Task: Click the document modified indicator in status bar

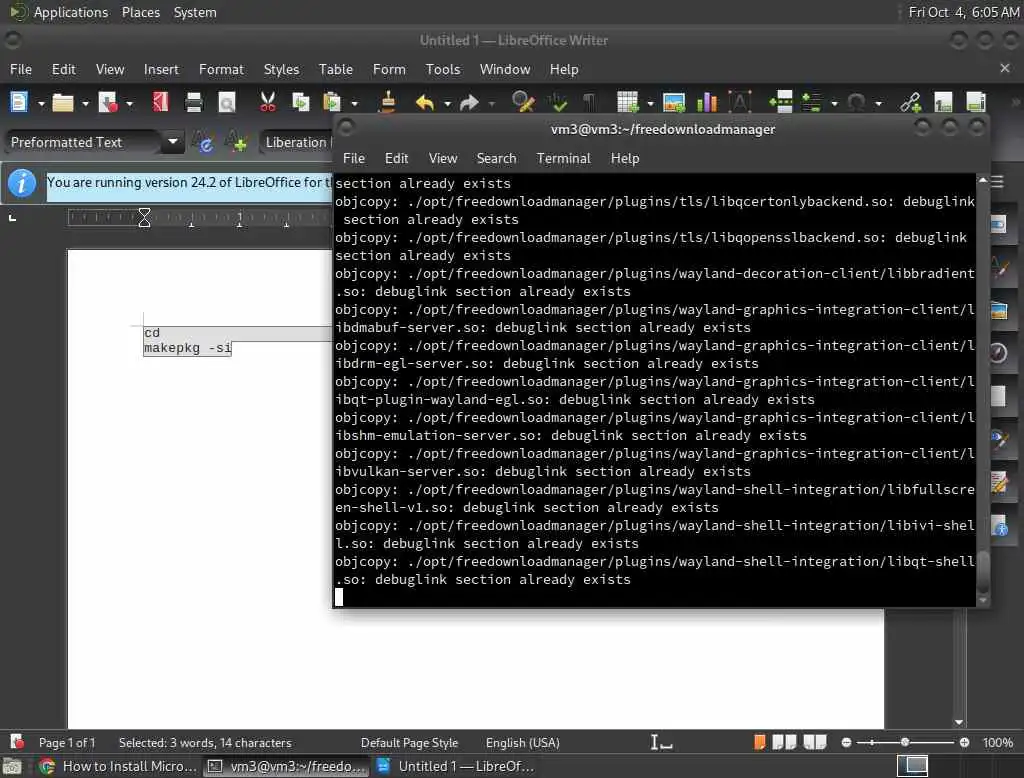Action: pos(18,742)
